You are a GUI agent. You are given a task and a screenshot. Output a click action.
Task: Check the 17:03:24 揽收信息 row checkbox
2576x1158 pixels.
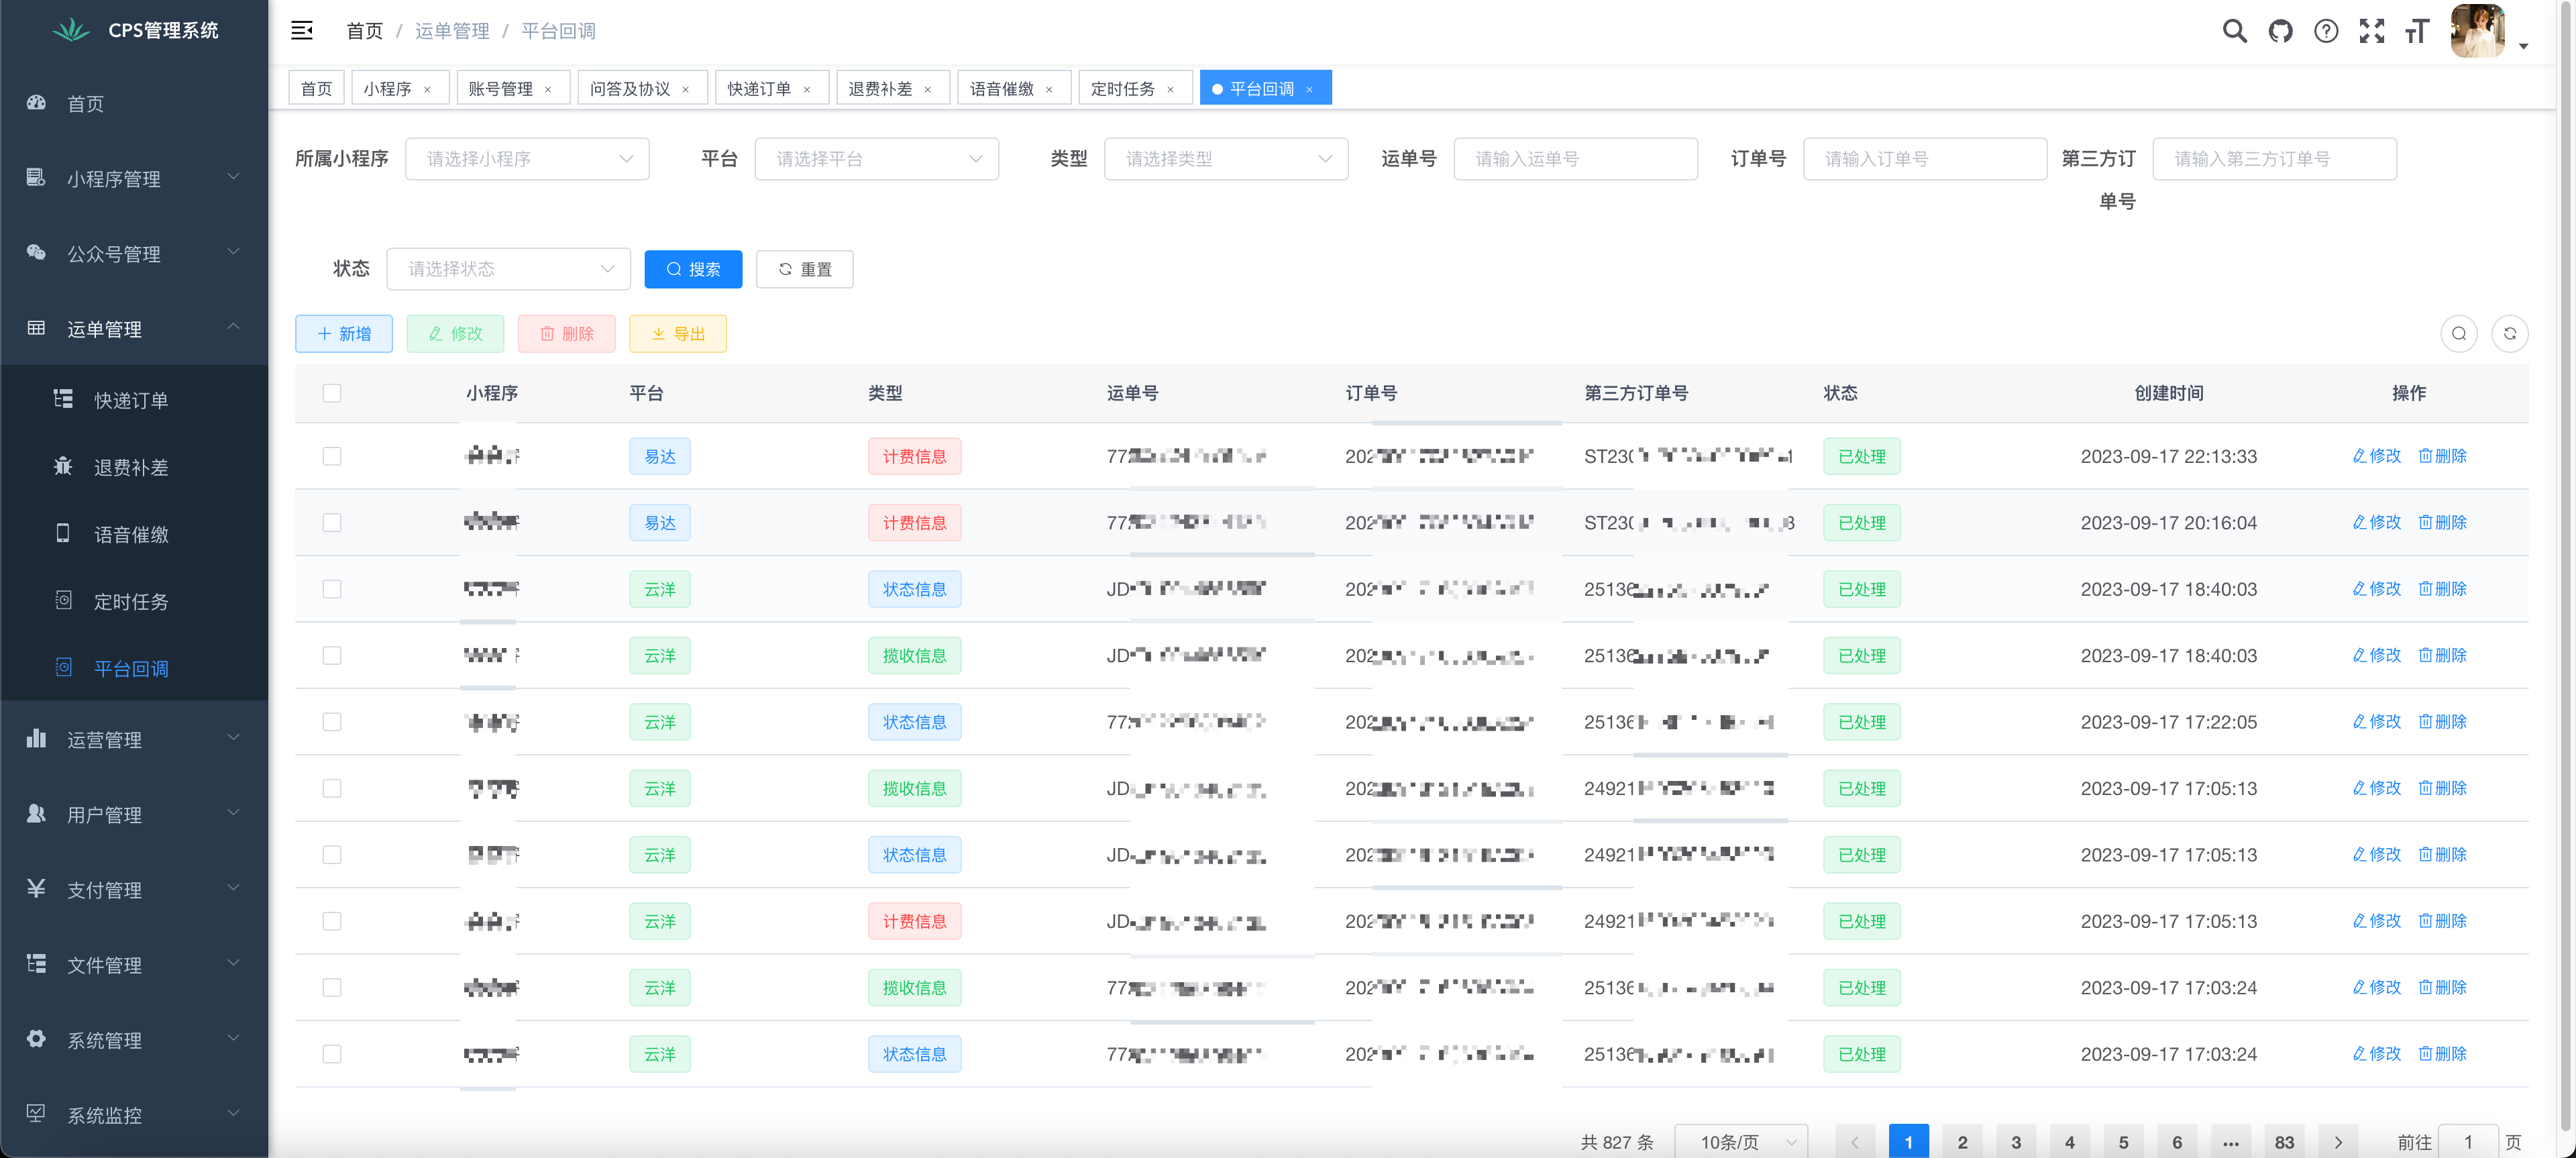332,987
